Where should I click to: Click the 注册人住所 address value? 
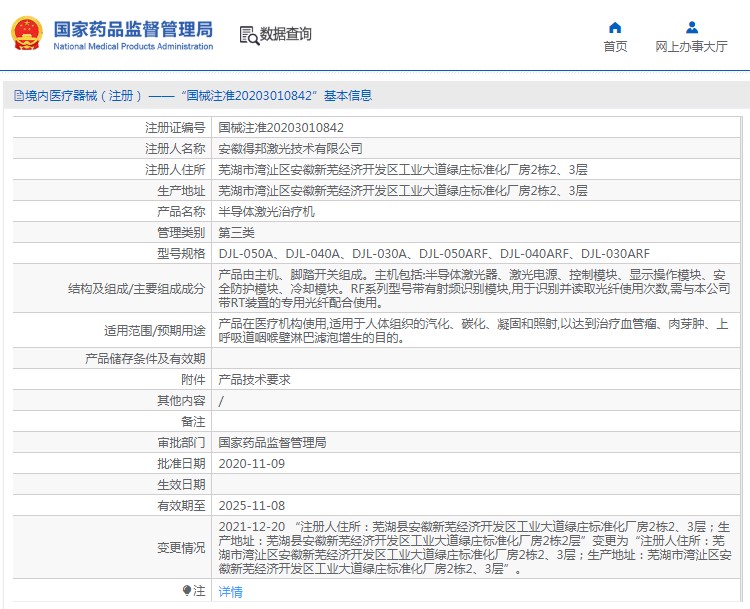[x=403, y=170]
